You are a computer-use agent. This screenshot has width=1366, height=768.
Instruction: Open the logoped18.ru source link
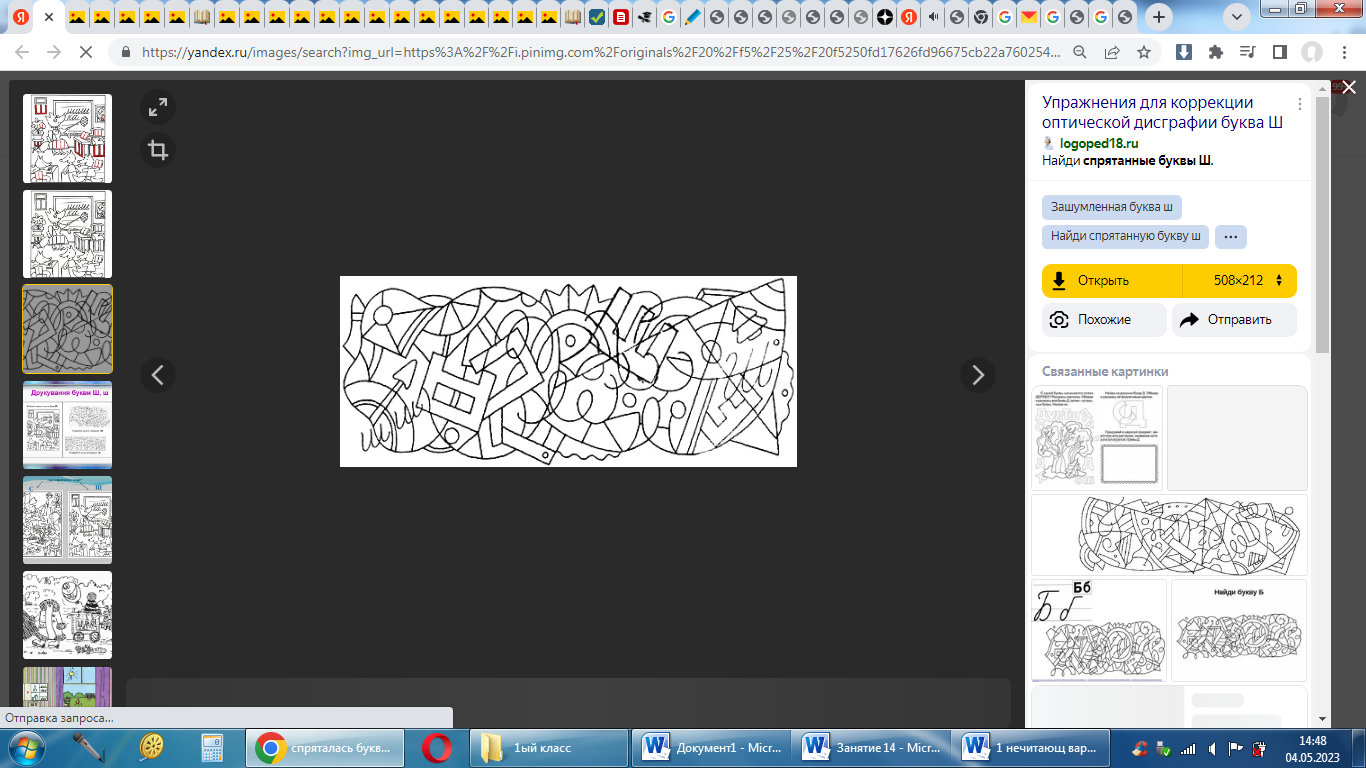[1098, 143]
